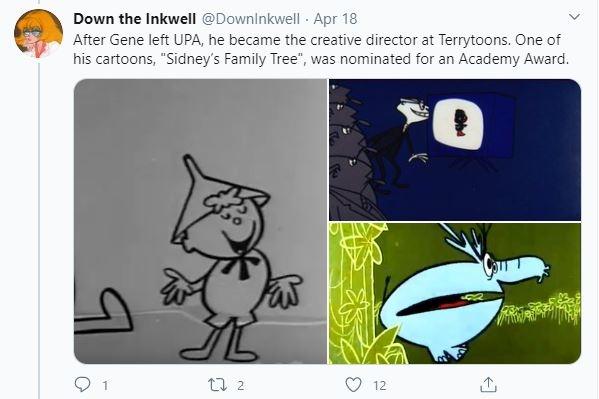Open the share tweet icon
The image size is (599, 399).
(488, 384)
